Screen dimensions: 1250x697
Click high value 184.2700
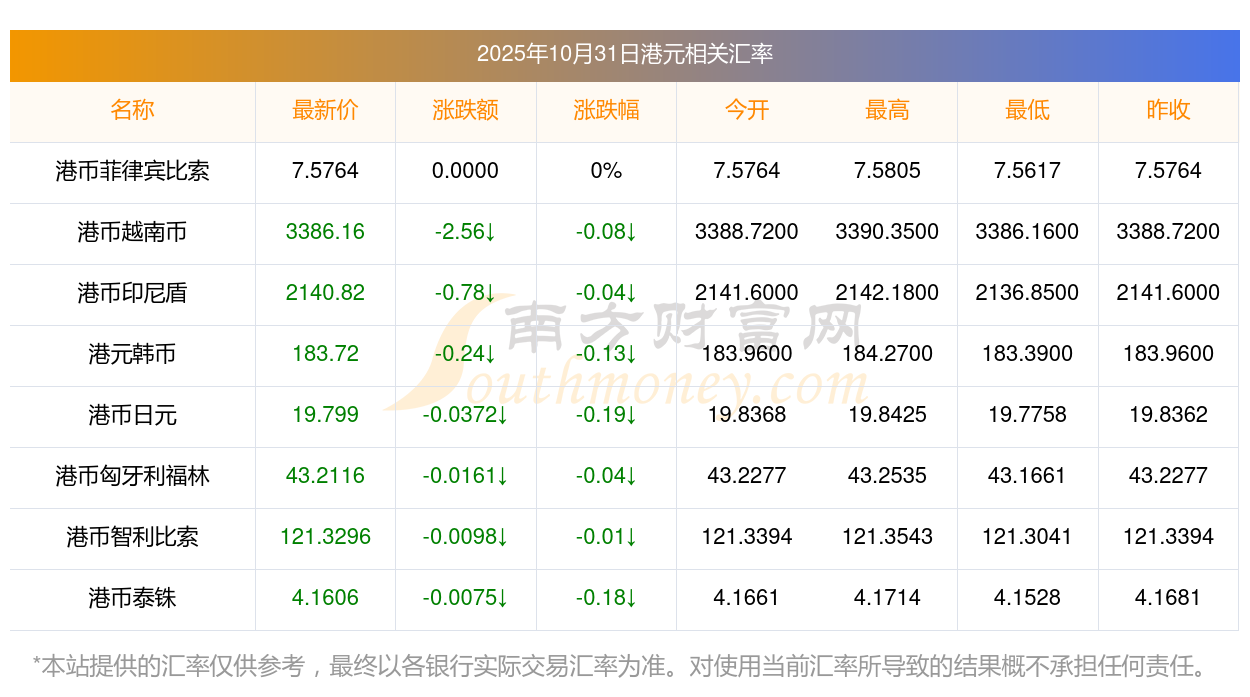click(x=887, y=354)
